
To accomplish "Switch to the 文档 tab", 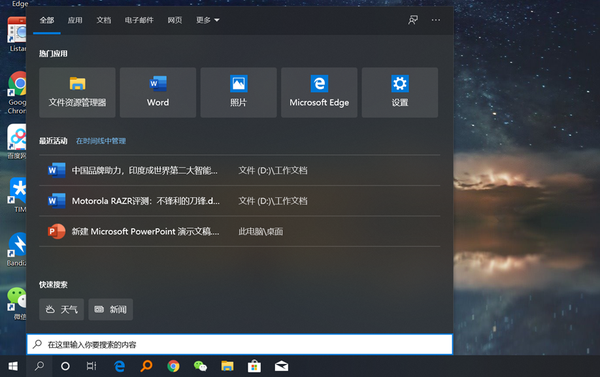I will tap(104, 20).
